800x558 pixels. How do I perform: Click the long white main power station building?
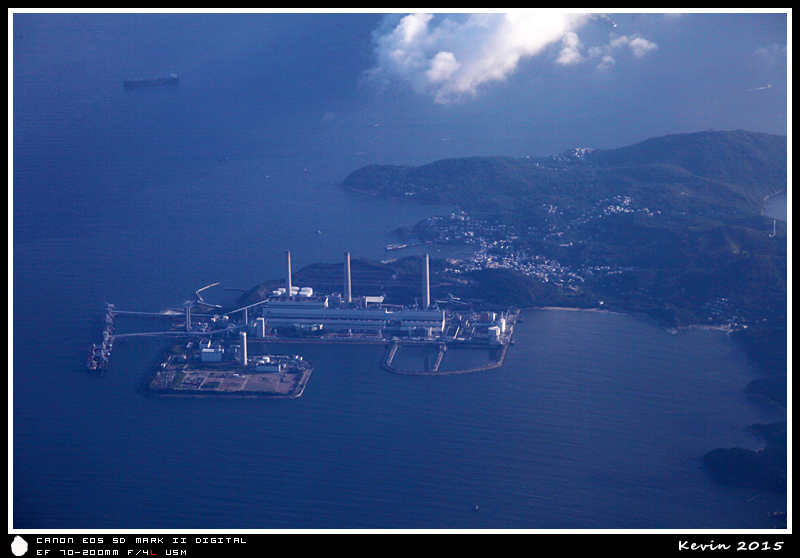[350, 316]
